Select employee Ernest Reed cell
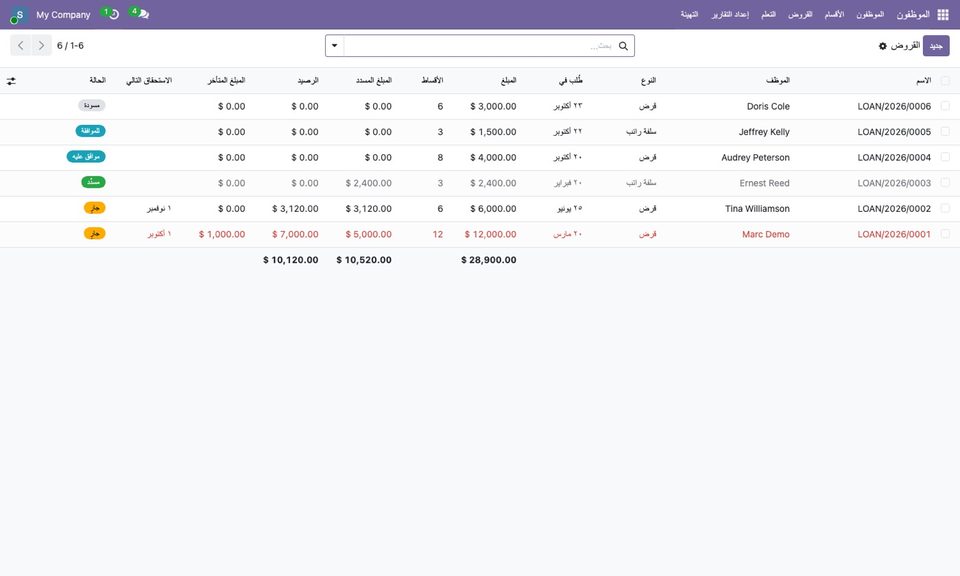960x576 pixels. pyautogui.click(x=765, y=183)
